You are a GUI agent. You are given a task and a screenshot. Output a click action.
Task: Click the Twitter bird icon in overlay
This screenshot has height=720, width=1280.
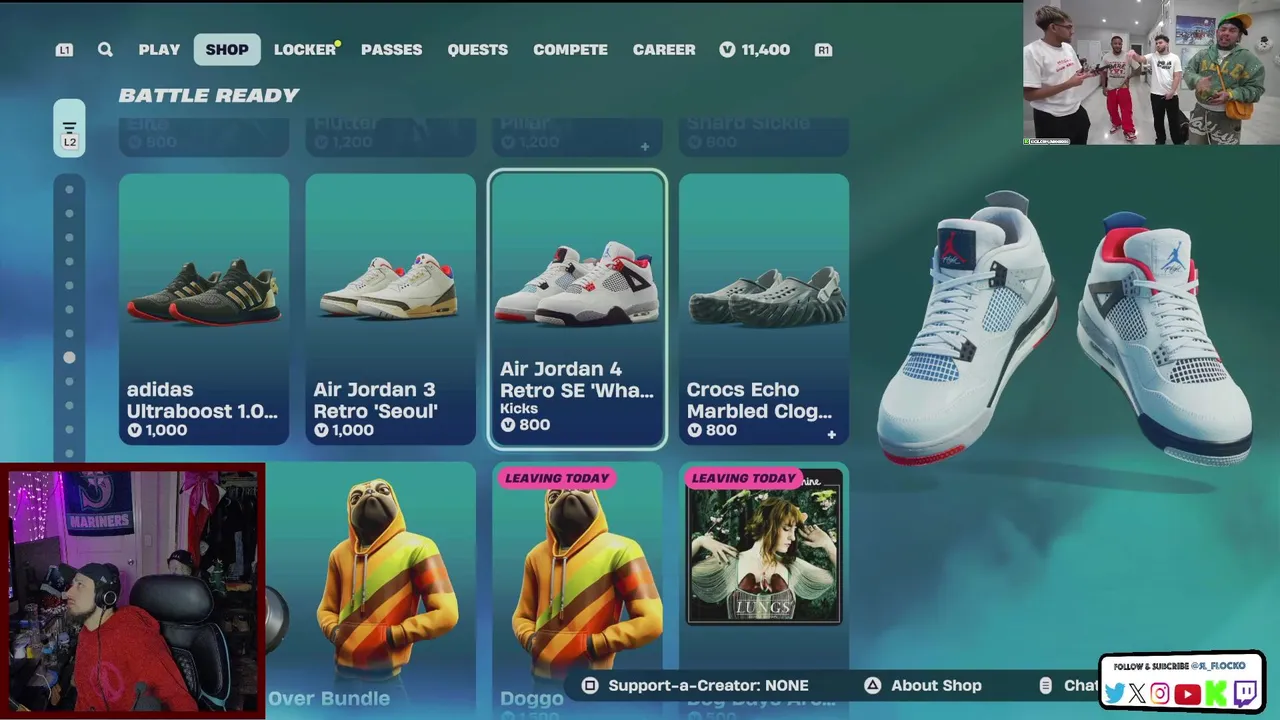1114,693
